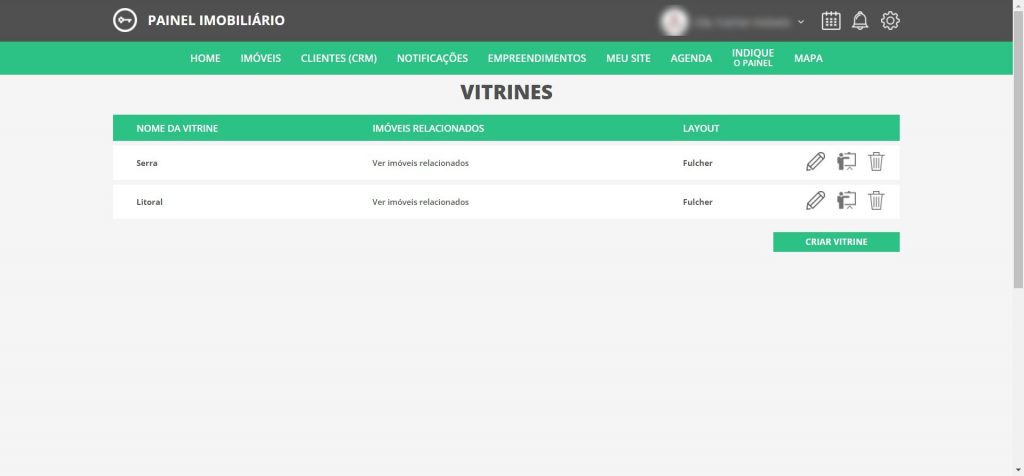
Task: Open notifications bell icon
Action: click(x=859, y=21)
